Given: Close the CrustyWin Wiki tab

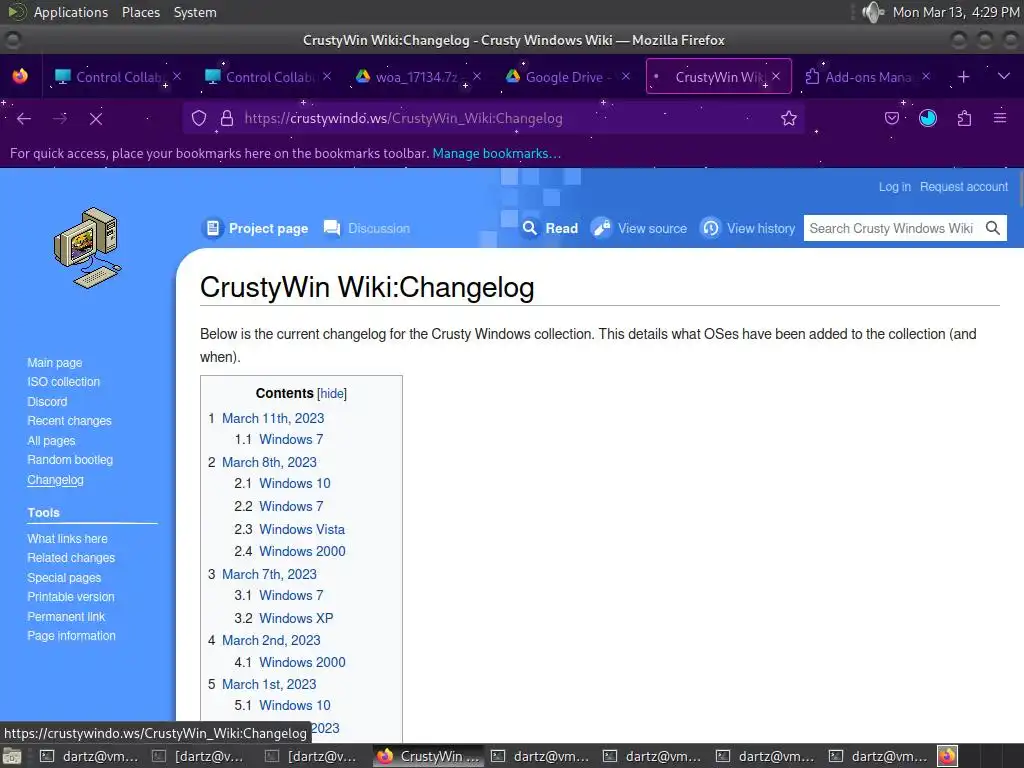Looking at the screenshot, I should 776,76.
